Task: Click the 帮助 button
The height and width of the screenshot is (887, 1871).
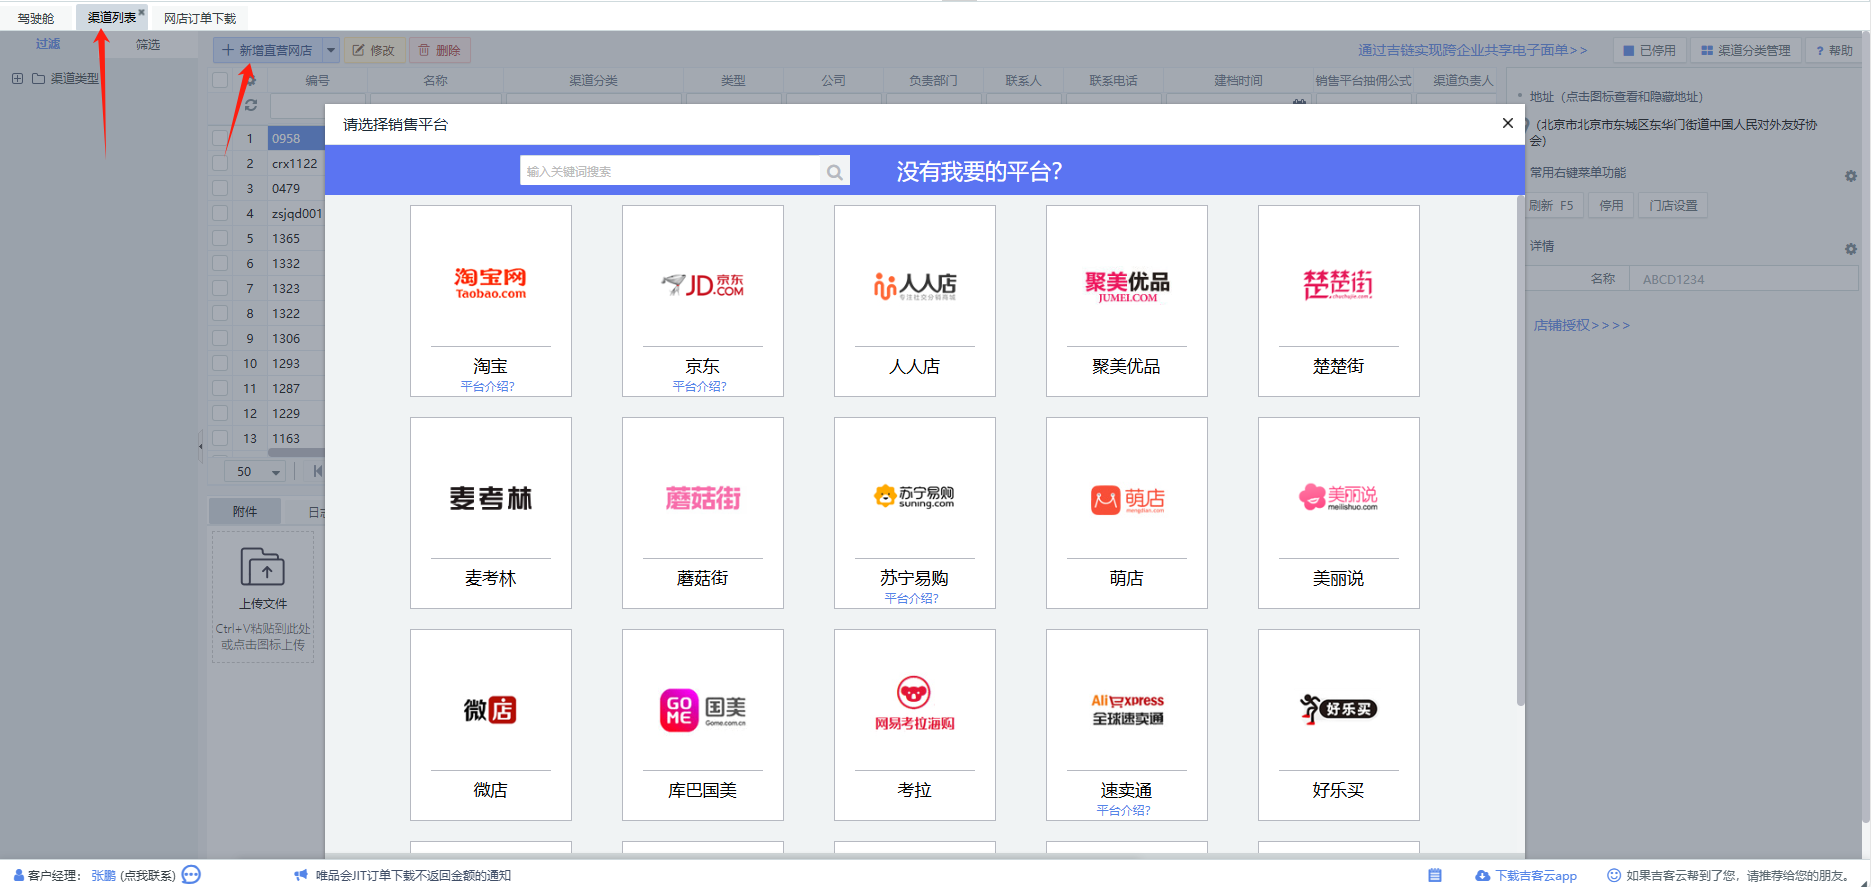Action: click(1834, 50)
